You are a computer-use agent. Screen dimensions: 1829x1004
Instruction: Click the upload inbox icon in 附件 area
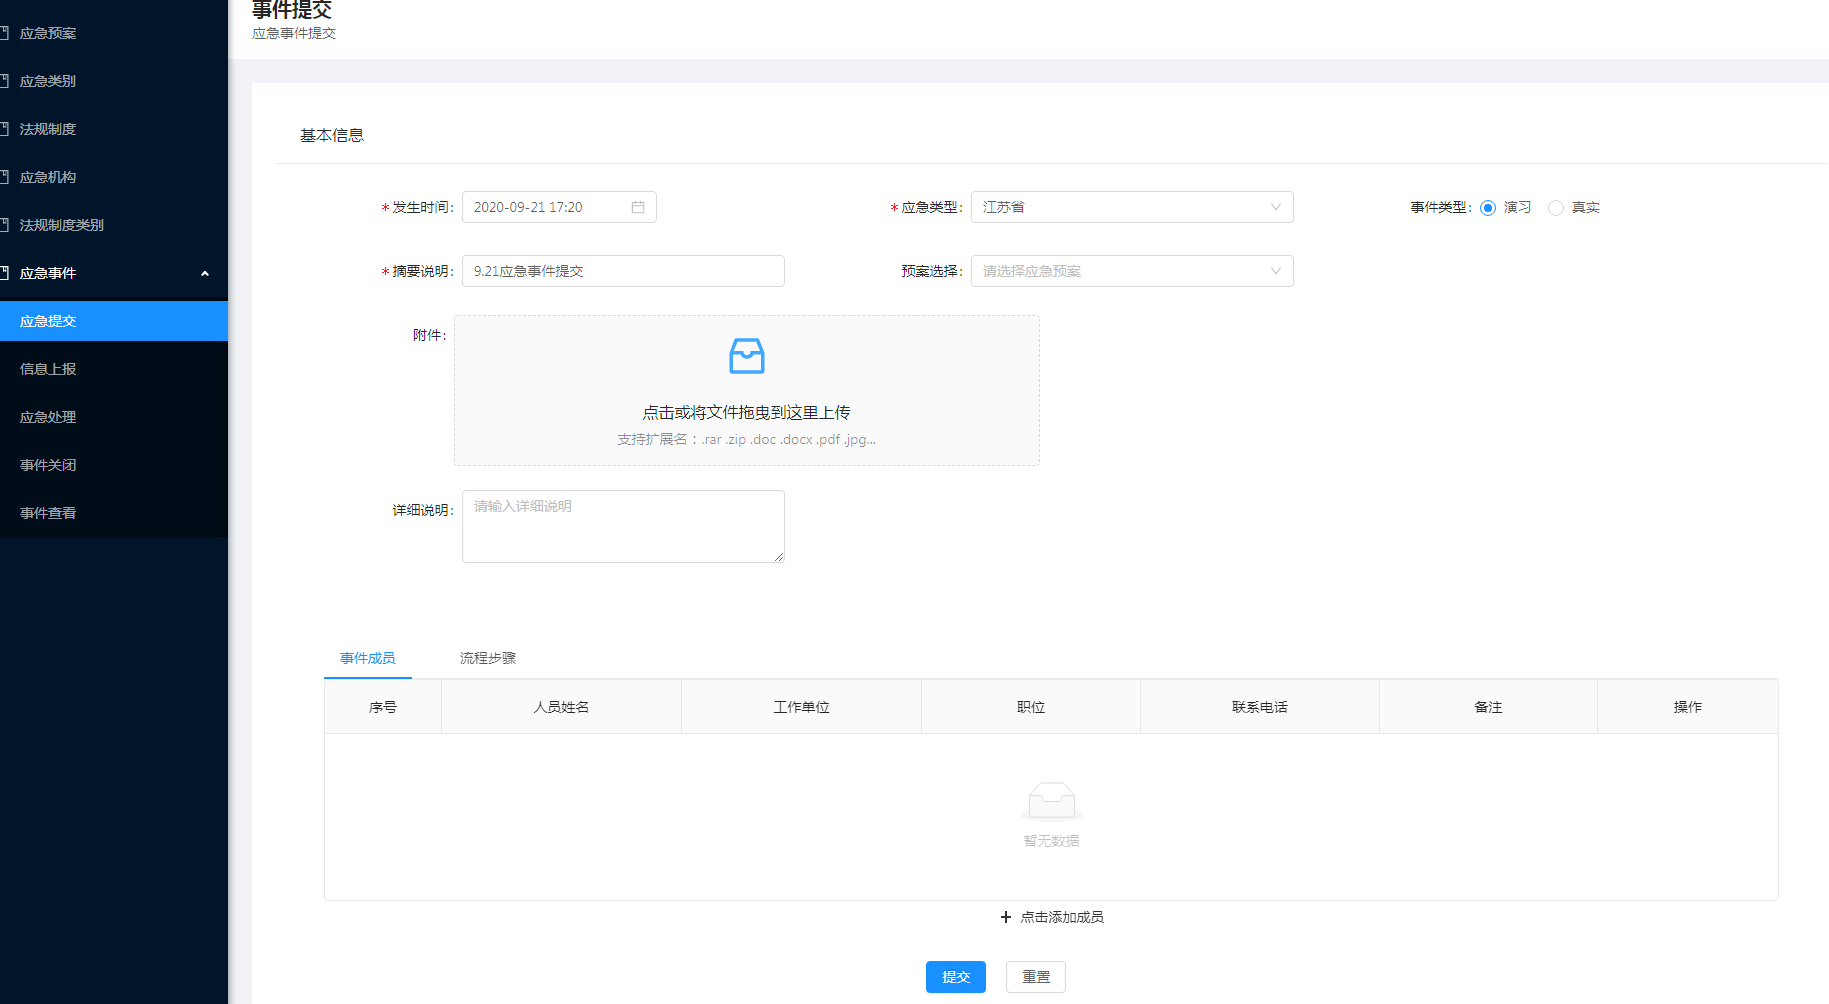click(x=747, y=356)
